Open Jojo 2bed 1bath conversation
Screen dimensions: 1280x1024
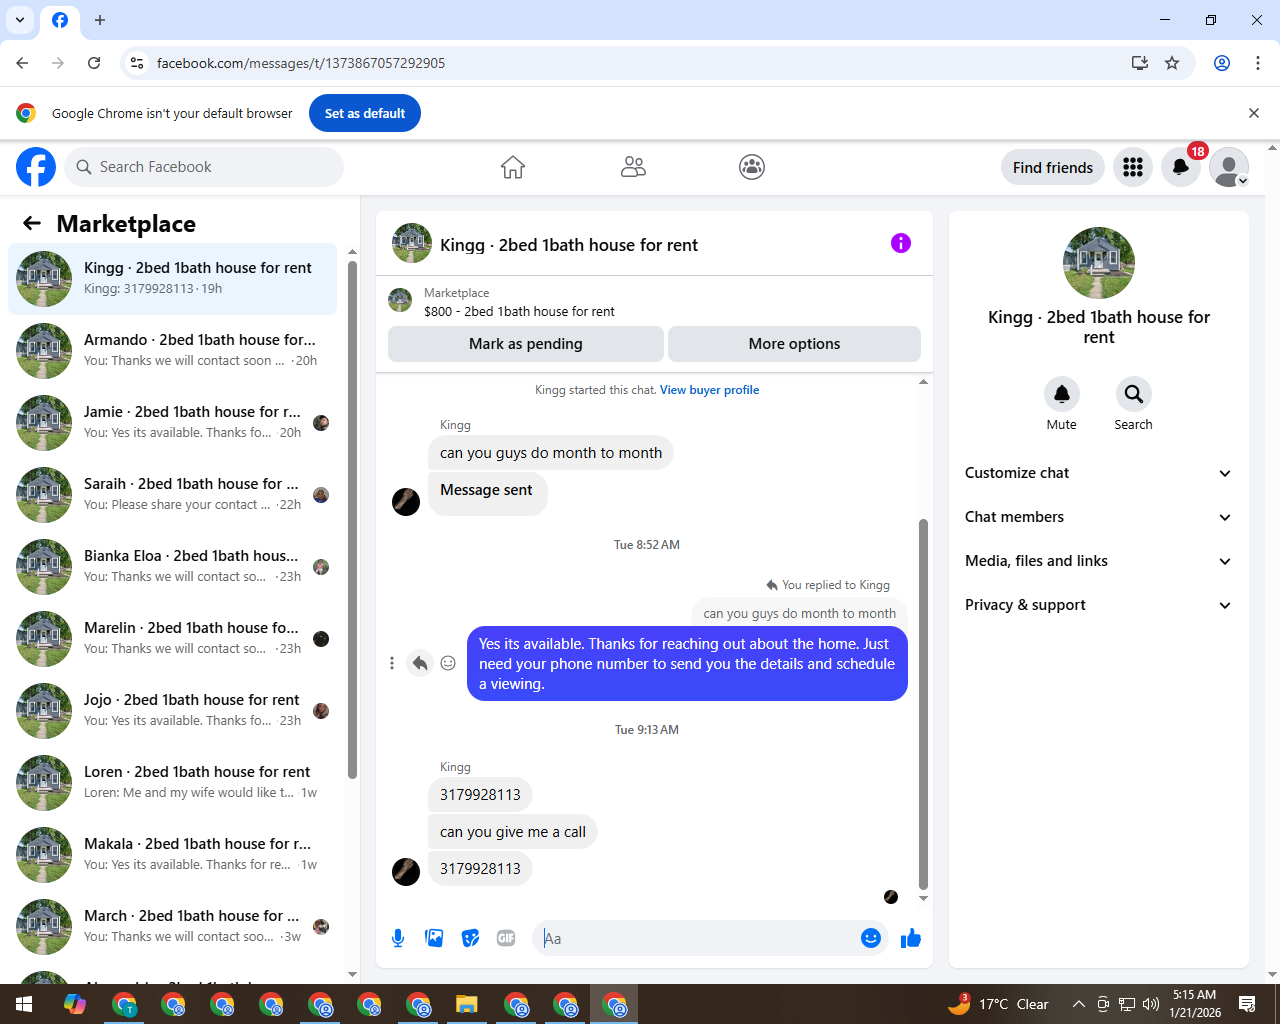click(173, 710)
